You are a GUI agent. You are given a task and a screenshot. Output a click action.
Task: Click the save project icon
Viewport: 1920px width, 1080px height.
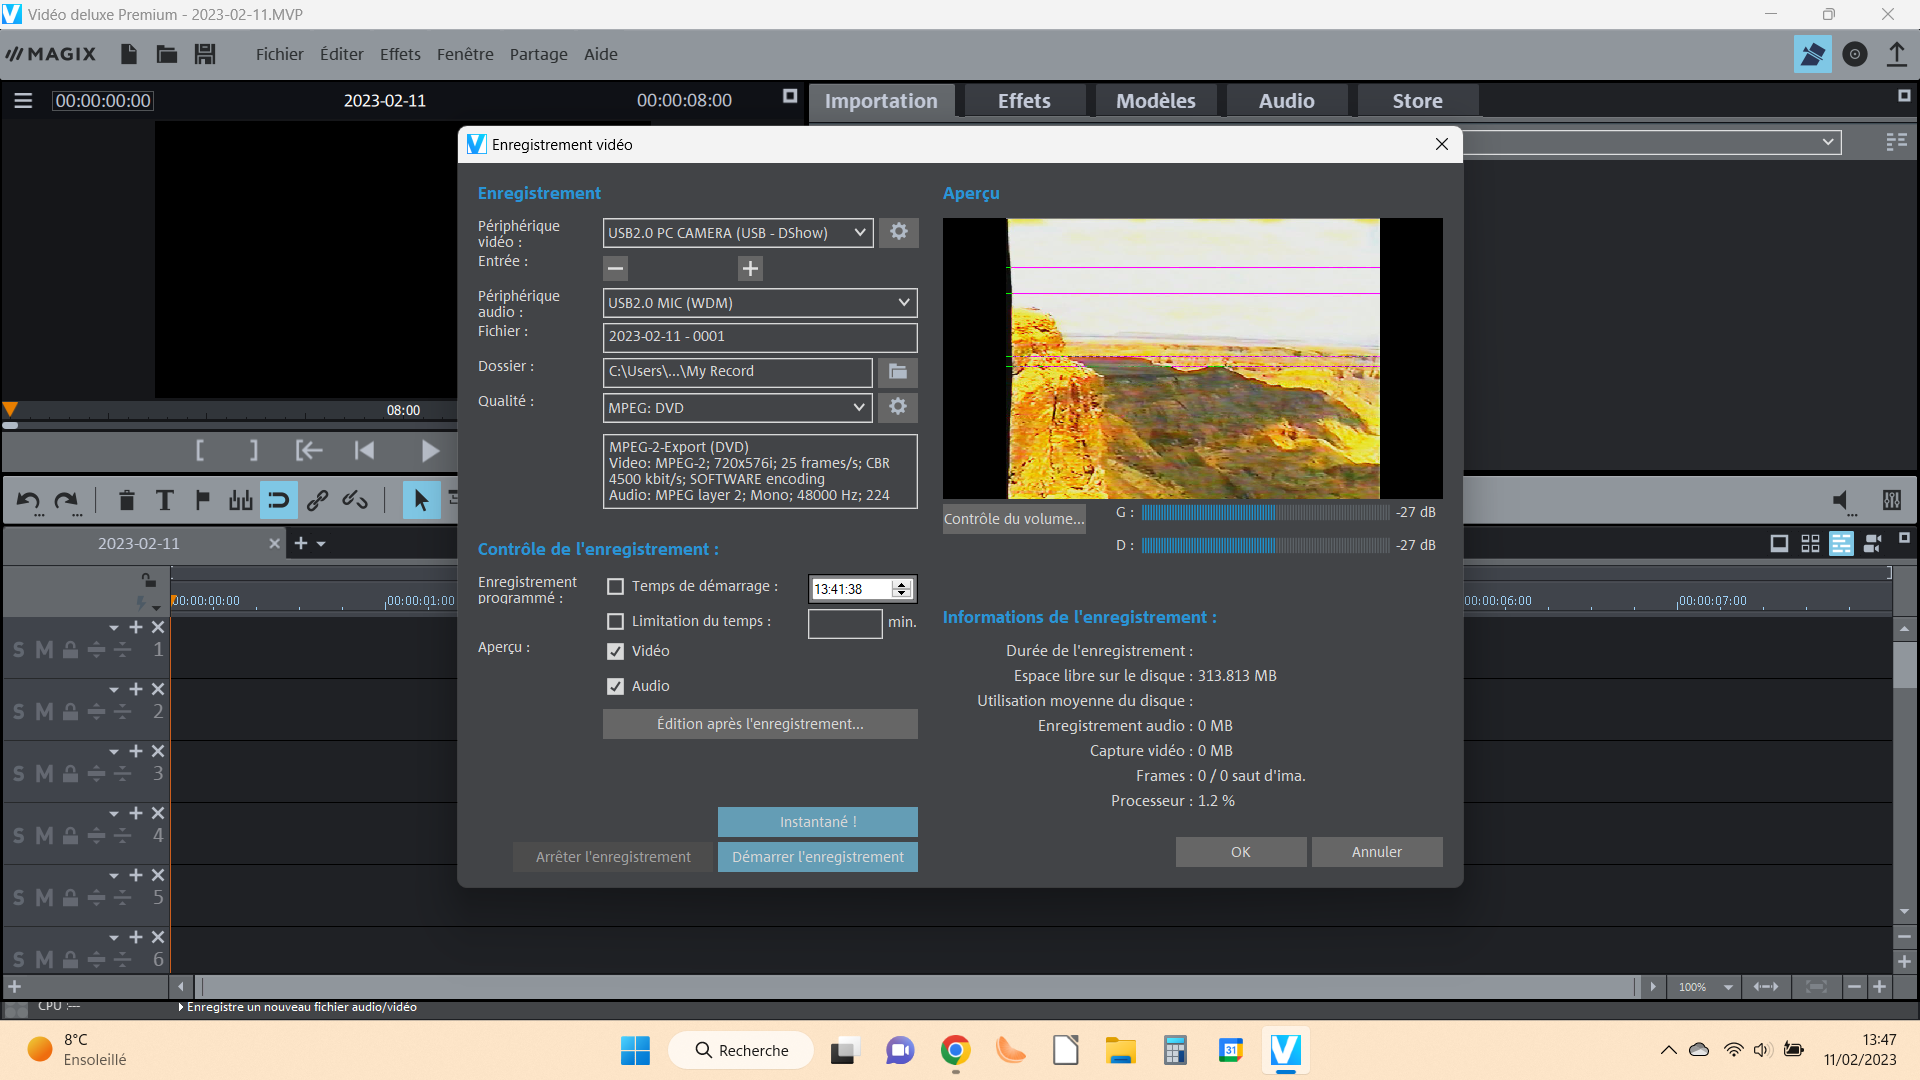[x=205, y=54]
